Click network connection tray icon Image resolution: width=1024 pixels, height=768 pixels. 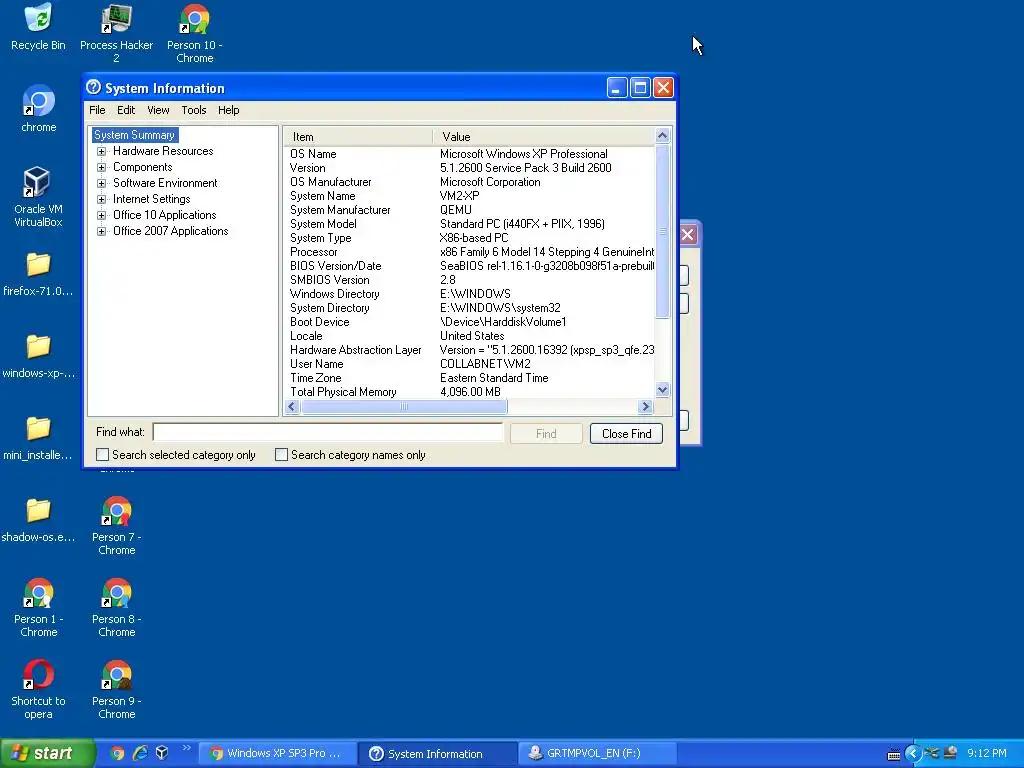(932, 753)
